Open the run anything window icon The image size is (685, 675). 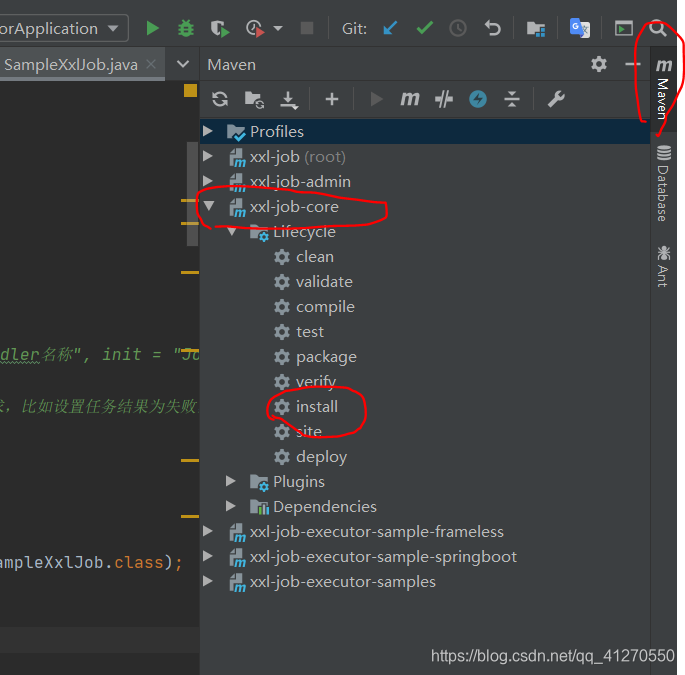tap(623, 29)
